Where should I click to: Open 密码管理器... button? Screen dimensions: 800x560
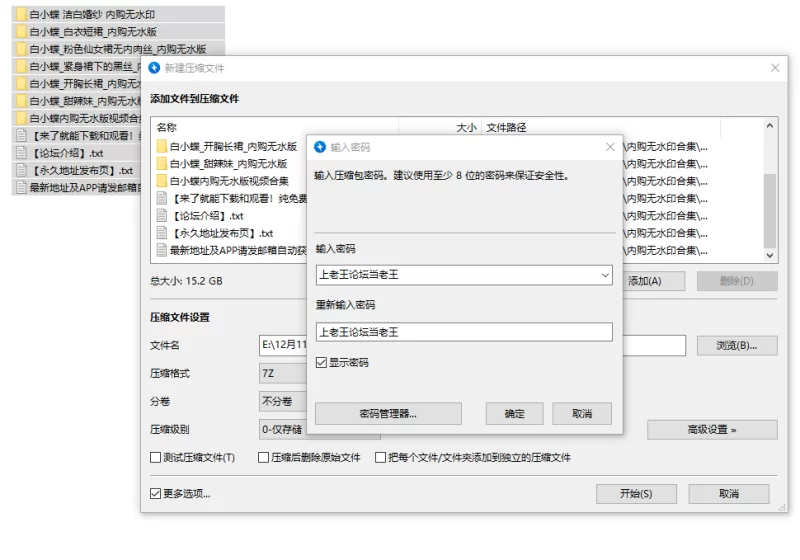[388, 414]
